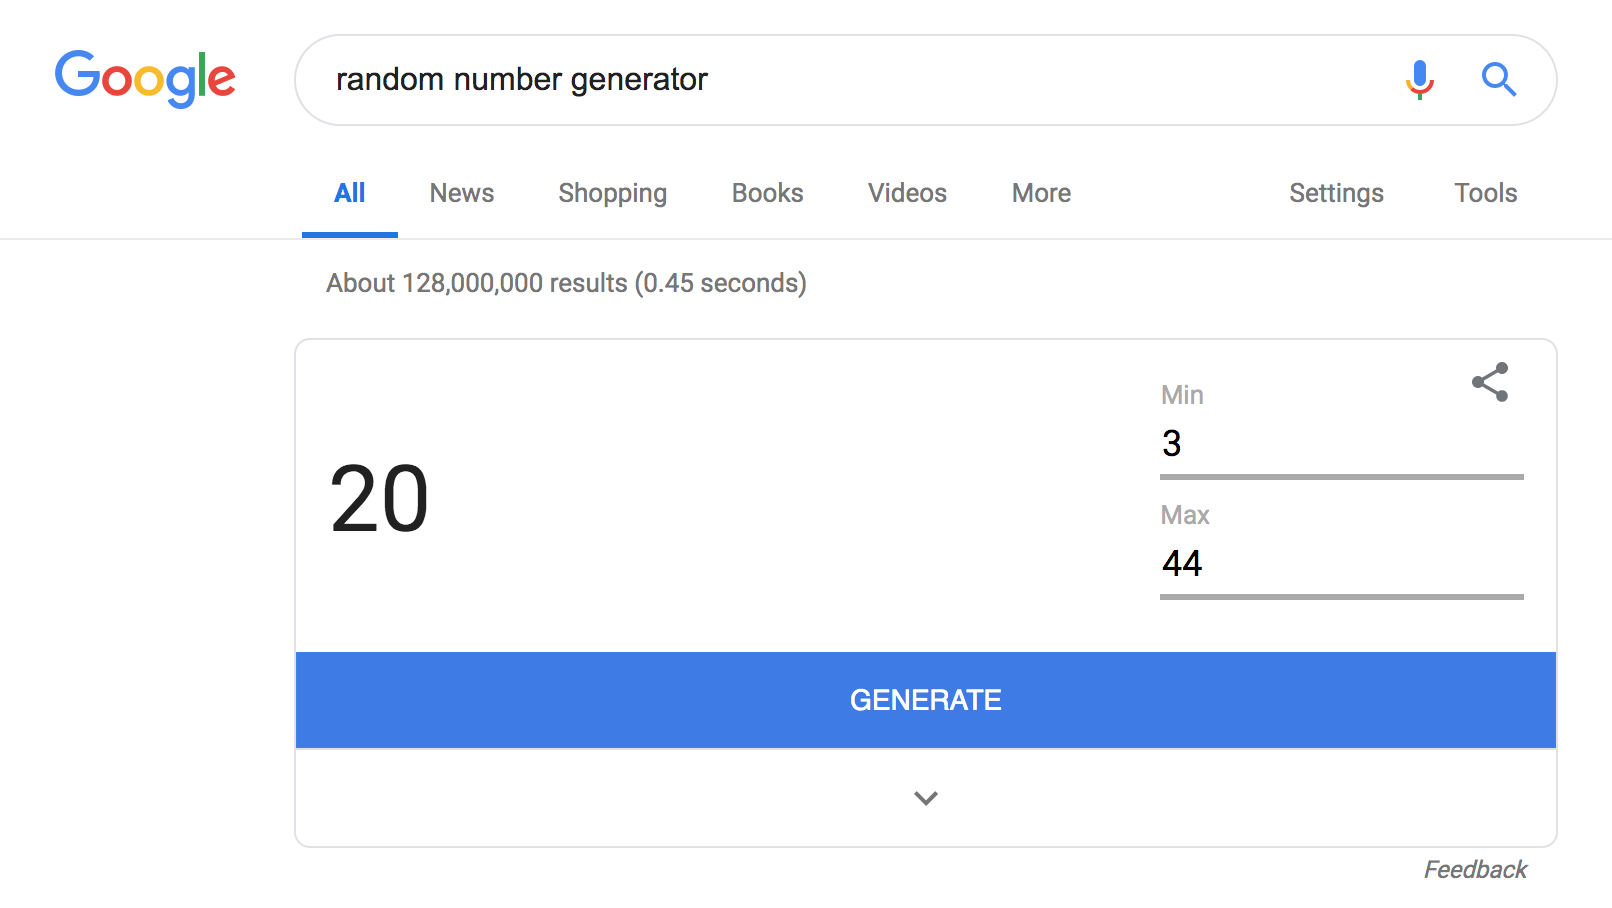Click the Feedback link
The image size is (1612, 908).
tap(1475, 870)
